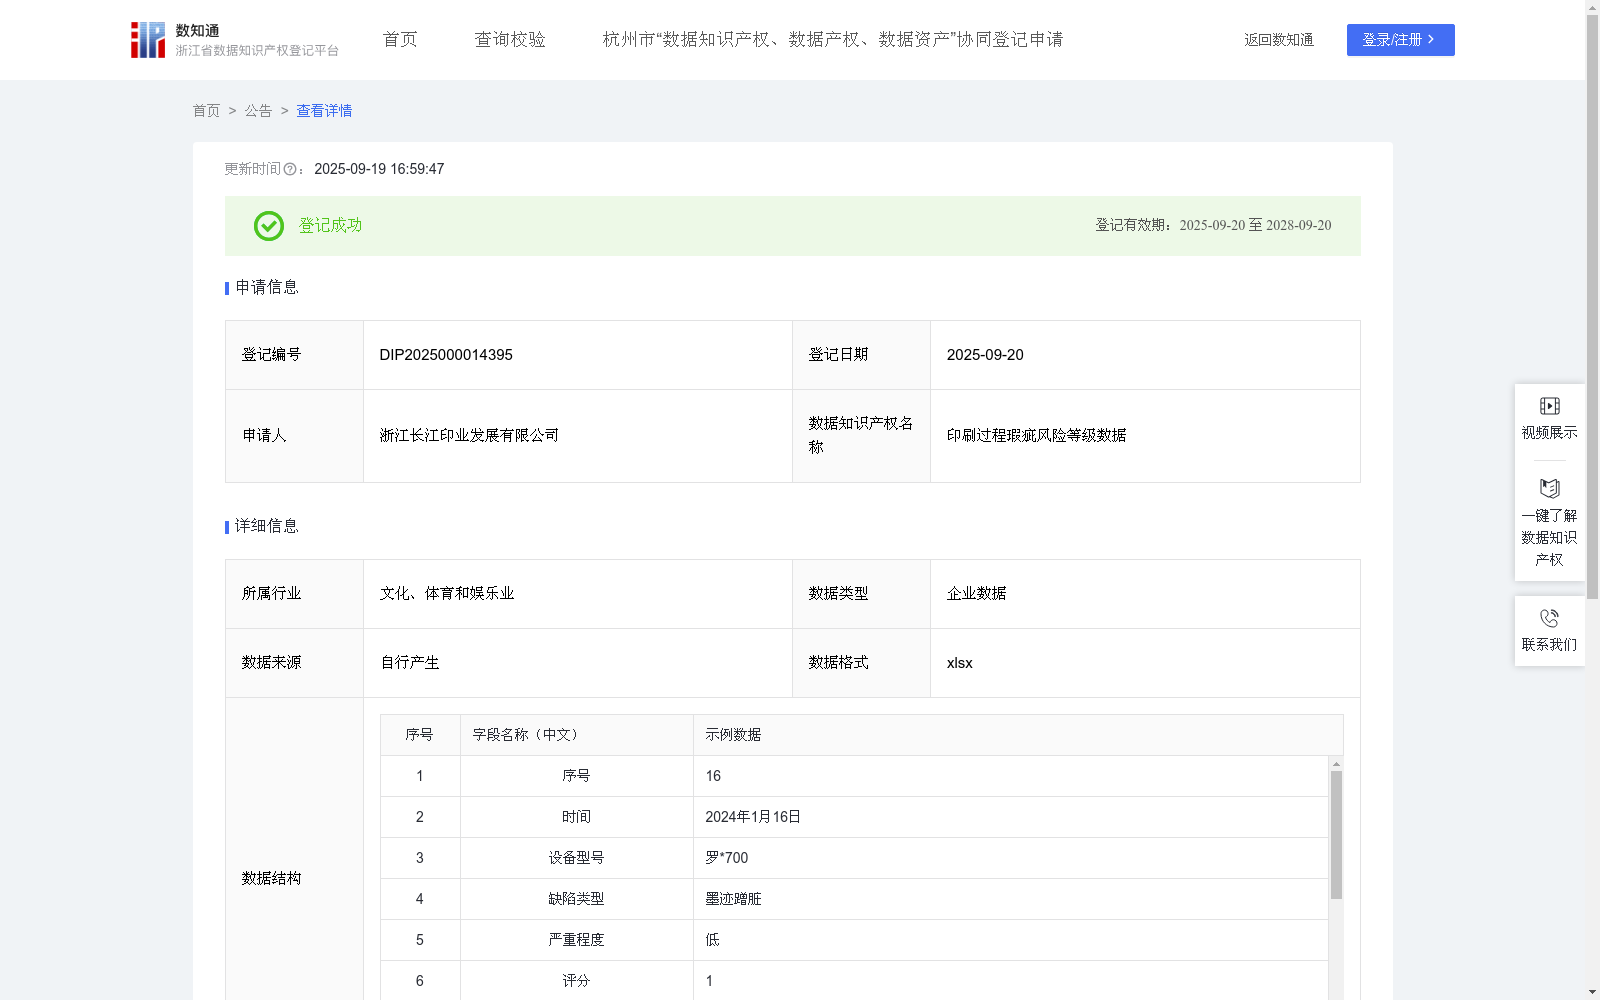Click the 数知通 platform logo

click(x=234, y=40)
